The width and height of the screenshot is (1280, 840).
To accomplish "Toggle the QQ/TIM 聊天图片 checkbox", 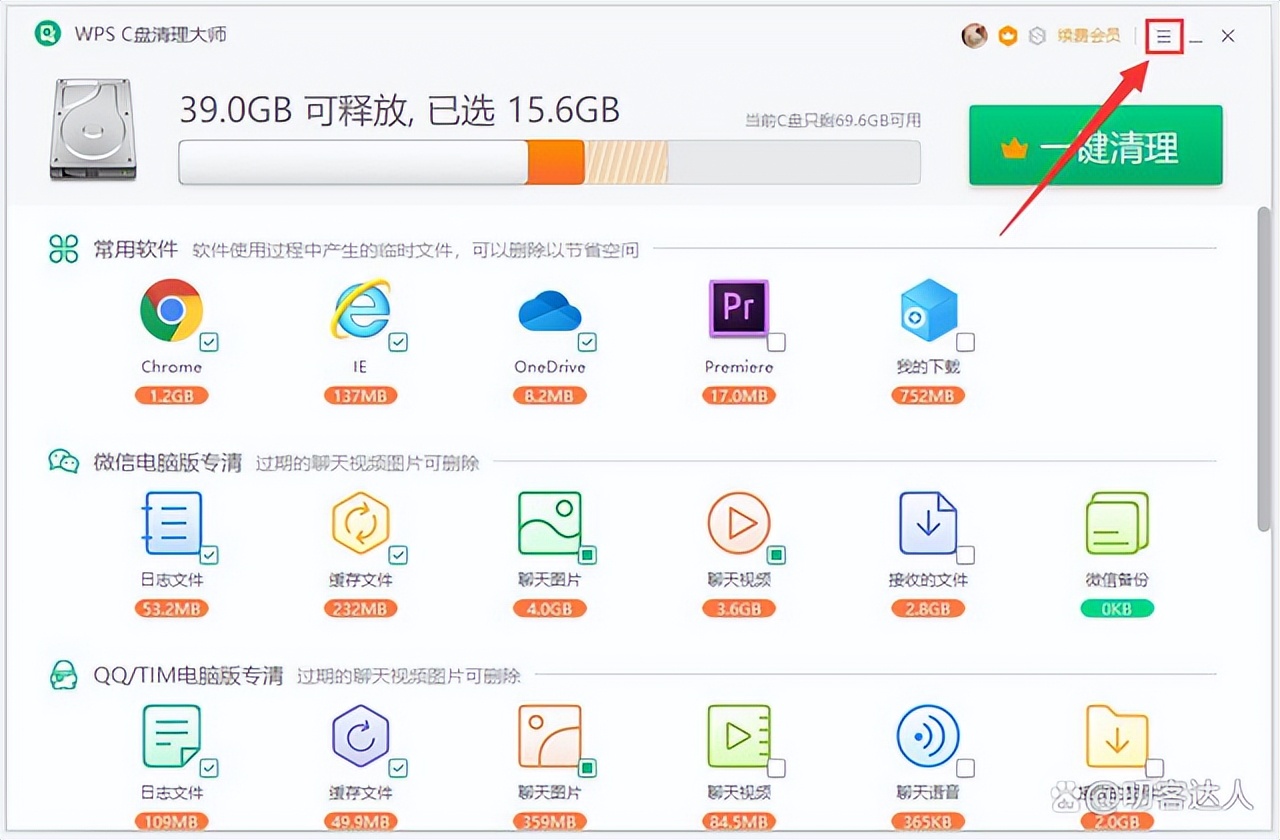I will (x=587, y=768).
